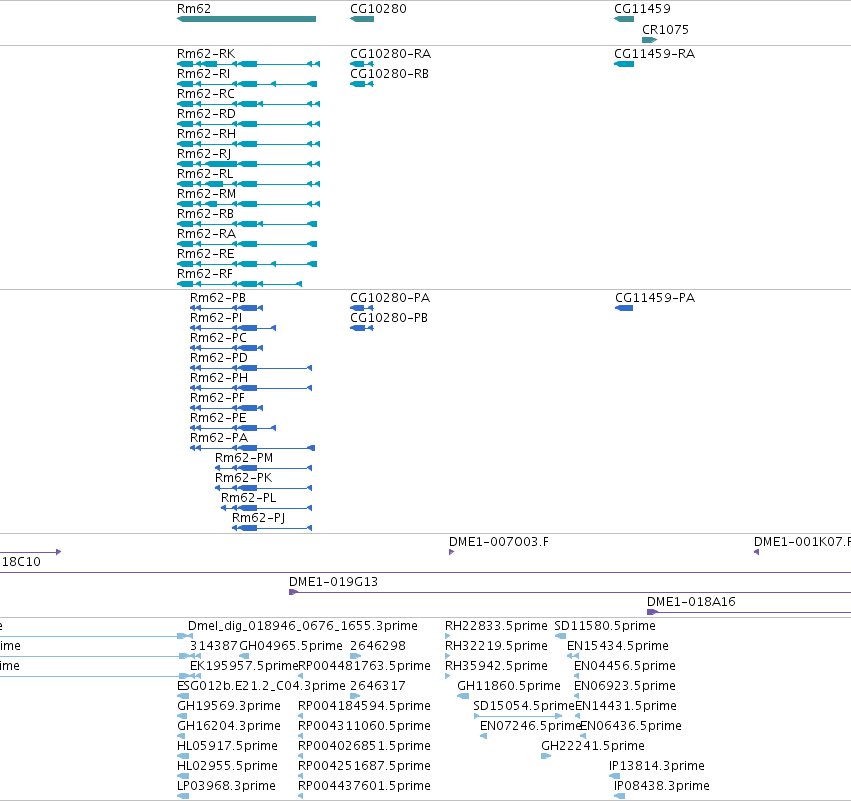This screenshot has width=851, height=801.
Task: Click the HL02955.5prime EST
Action: coord(183,776)
